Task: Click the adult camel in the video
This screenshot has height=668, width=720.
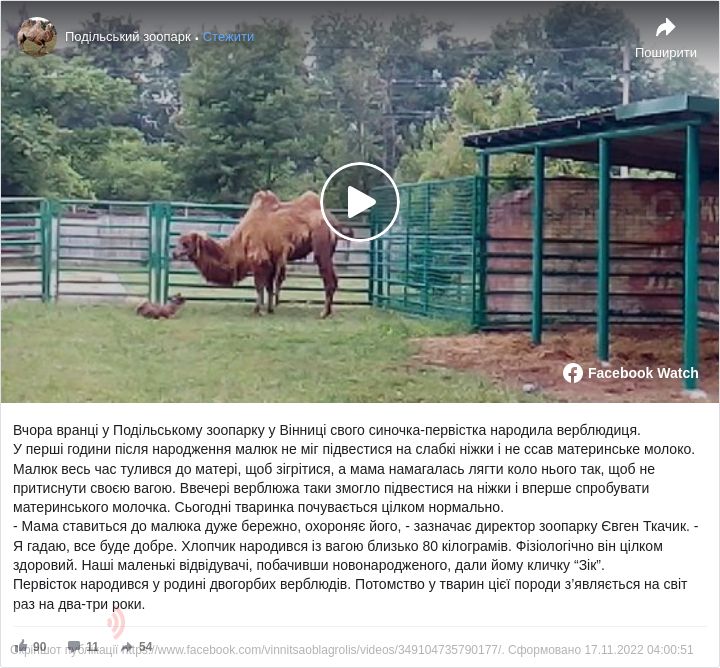Action: [x=260, y=253]
